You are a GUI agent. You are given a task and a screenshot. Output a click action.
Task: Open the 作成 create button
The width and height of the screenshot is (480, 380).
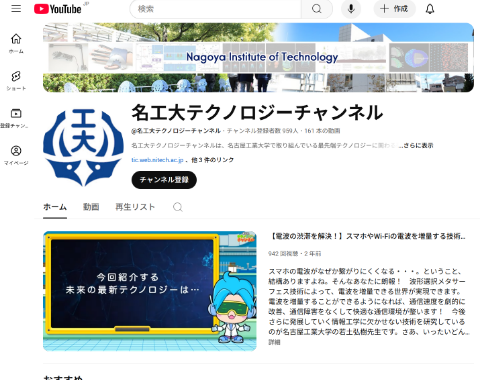point(394,9)
